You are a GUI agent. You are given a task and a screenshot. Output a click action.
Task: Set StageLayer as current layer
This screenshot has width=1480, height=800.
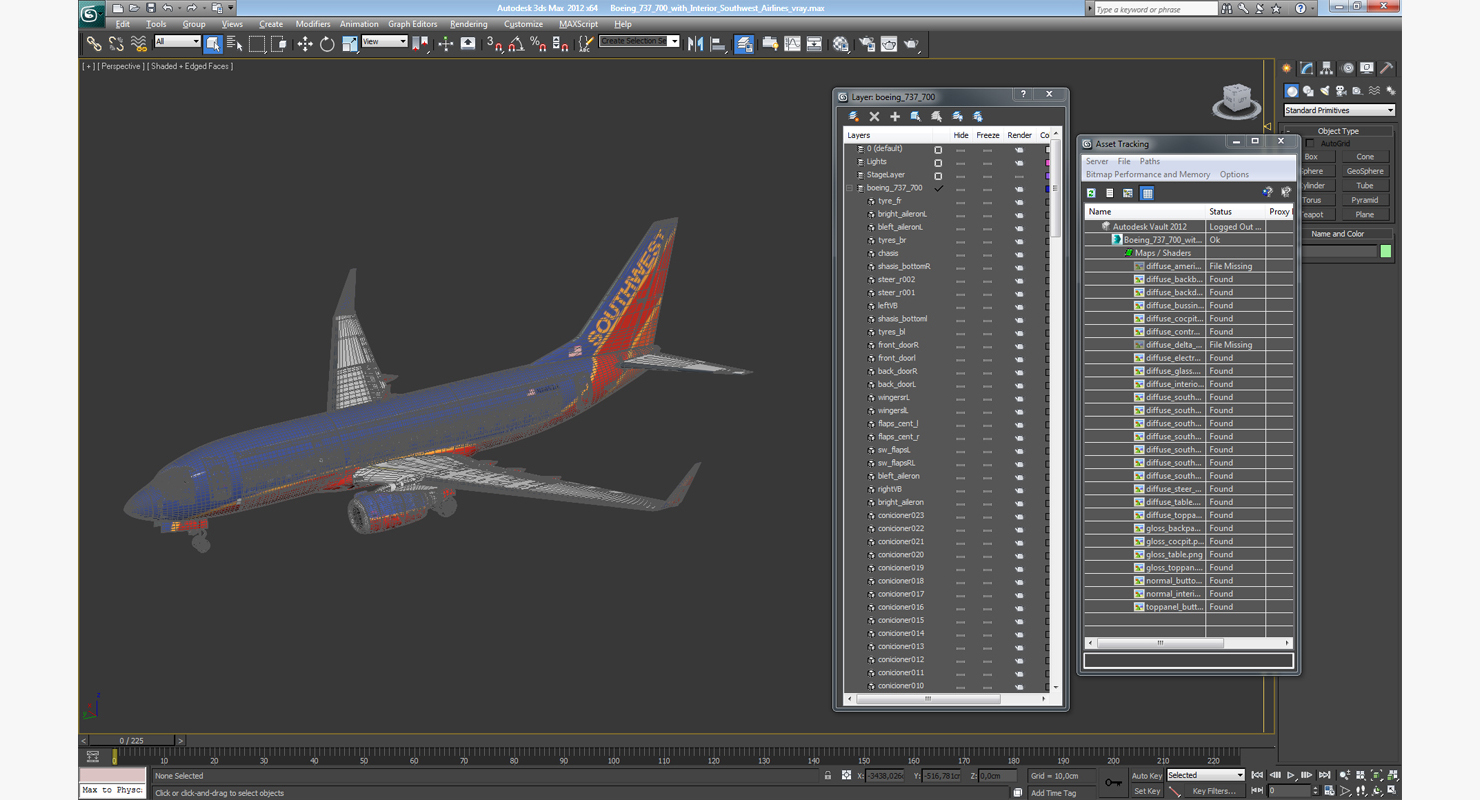[x=938, y=175]
